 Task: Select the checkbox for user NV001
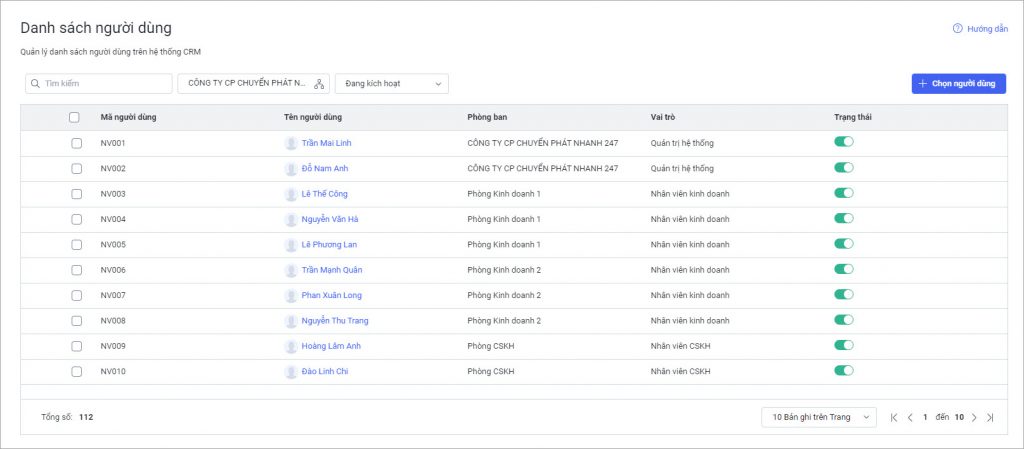[76, 143]
